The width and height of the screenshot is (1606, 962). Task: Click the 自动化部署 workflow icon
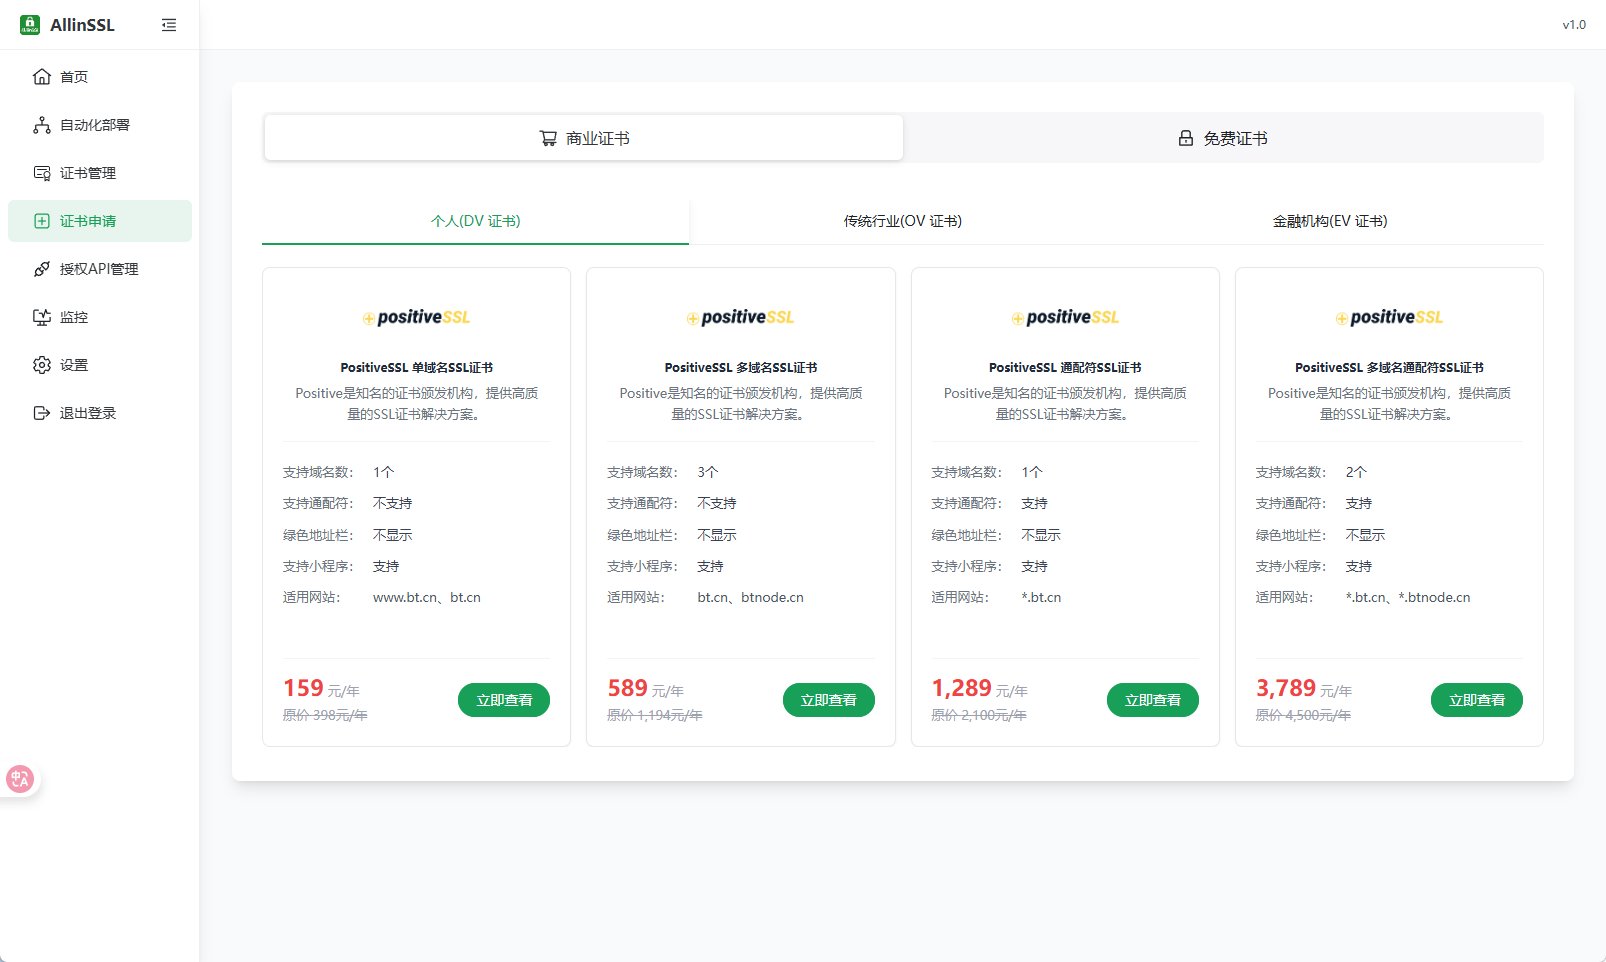[x=42, y=125]
